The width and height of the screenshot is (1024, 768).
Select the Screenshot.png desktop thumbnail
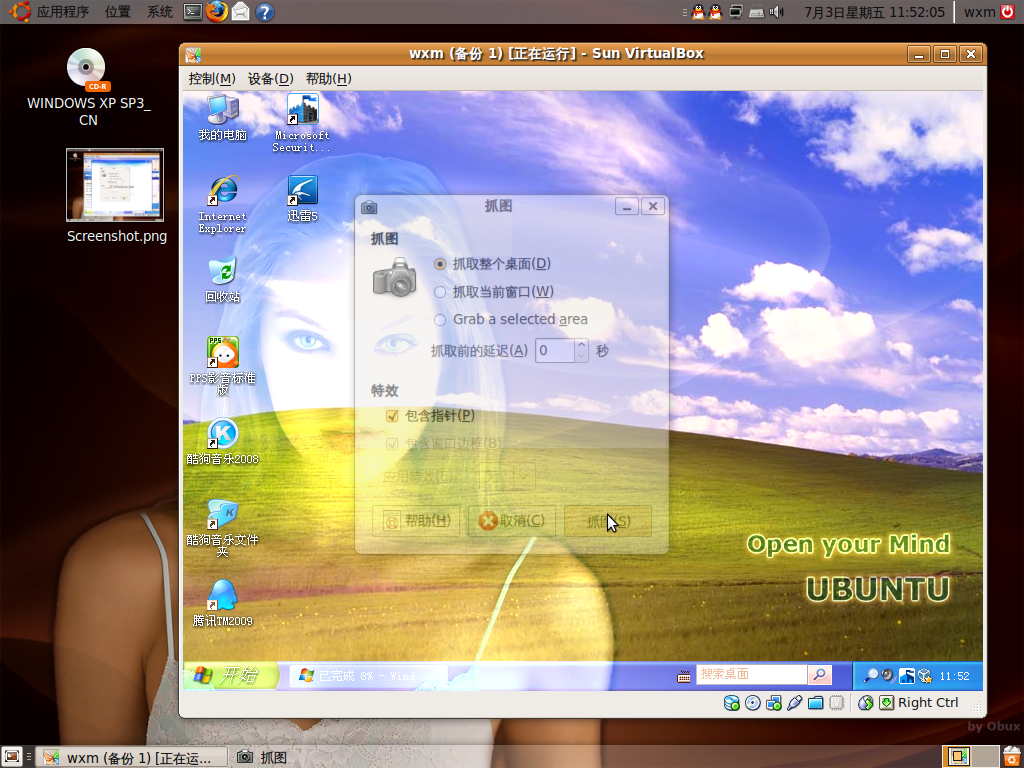point(115,185)
